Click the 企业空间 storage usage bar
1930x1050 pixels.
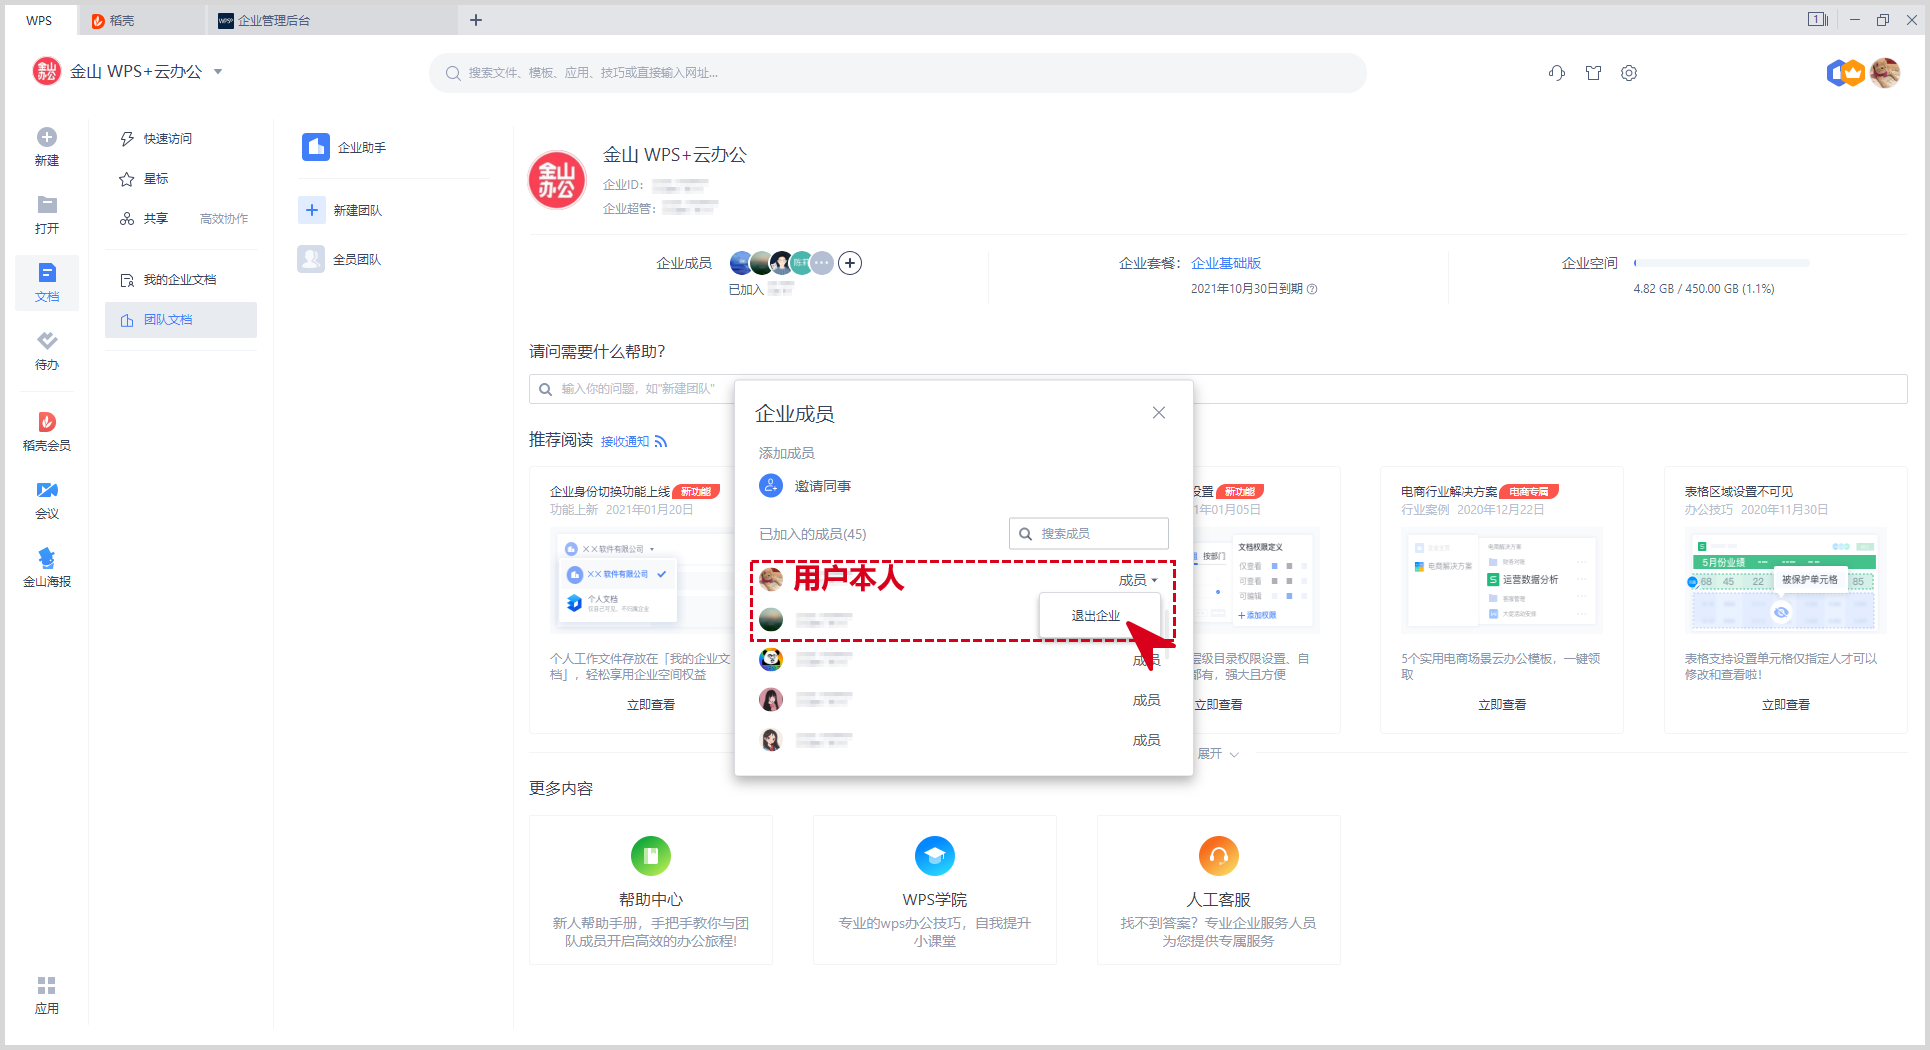(x=1721, y=263)
